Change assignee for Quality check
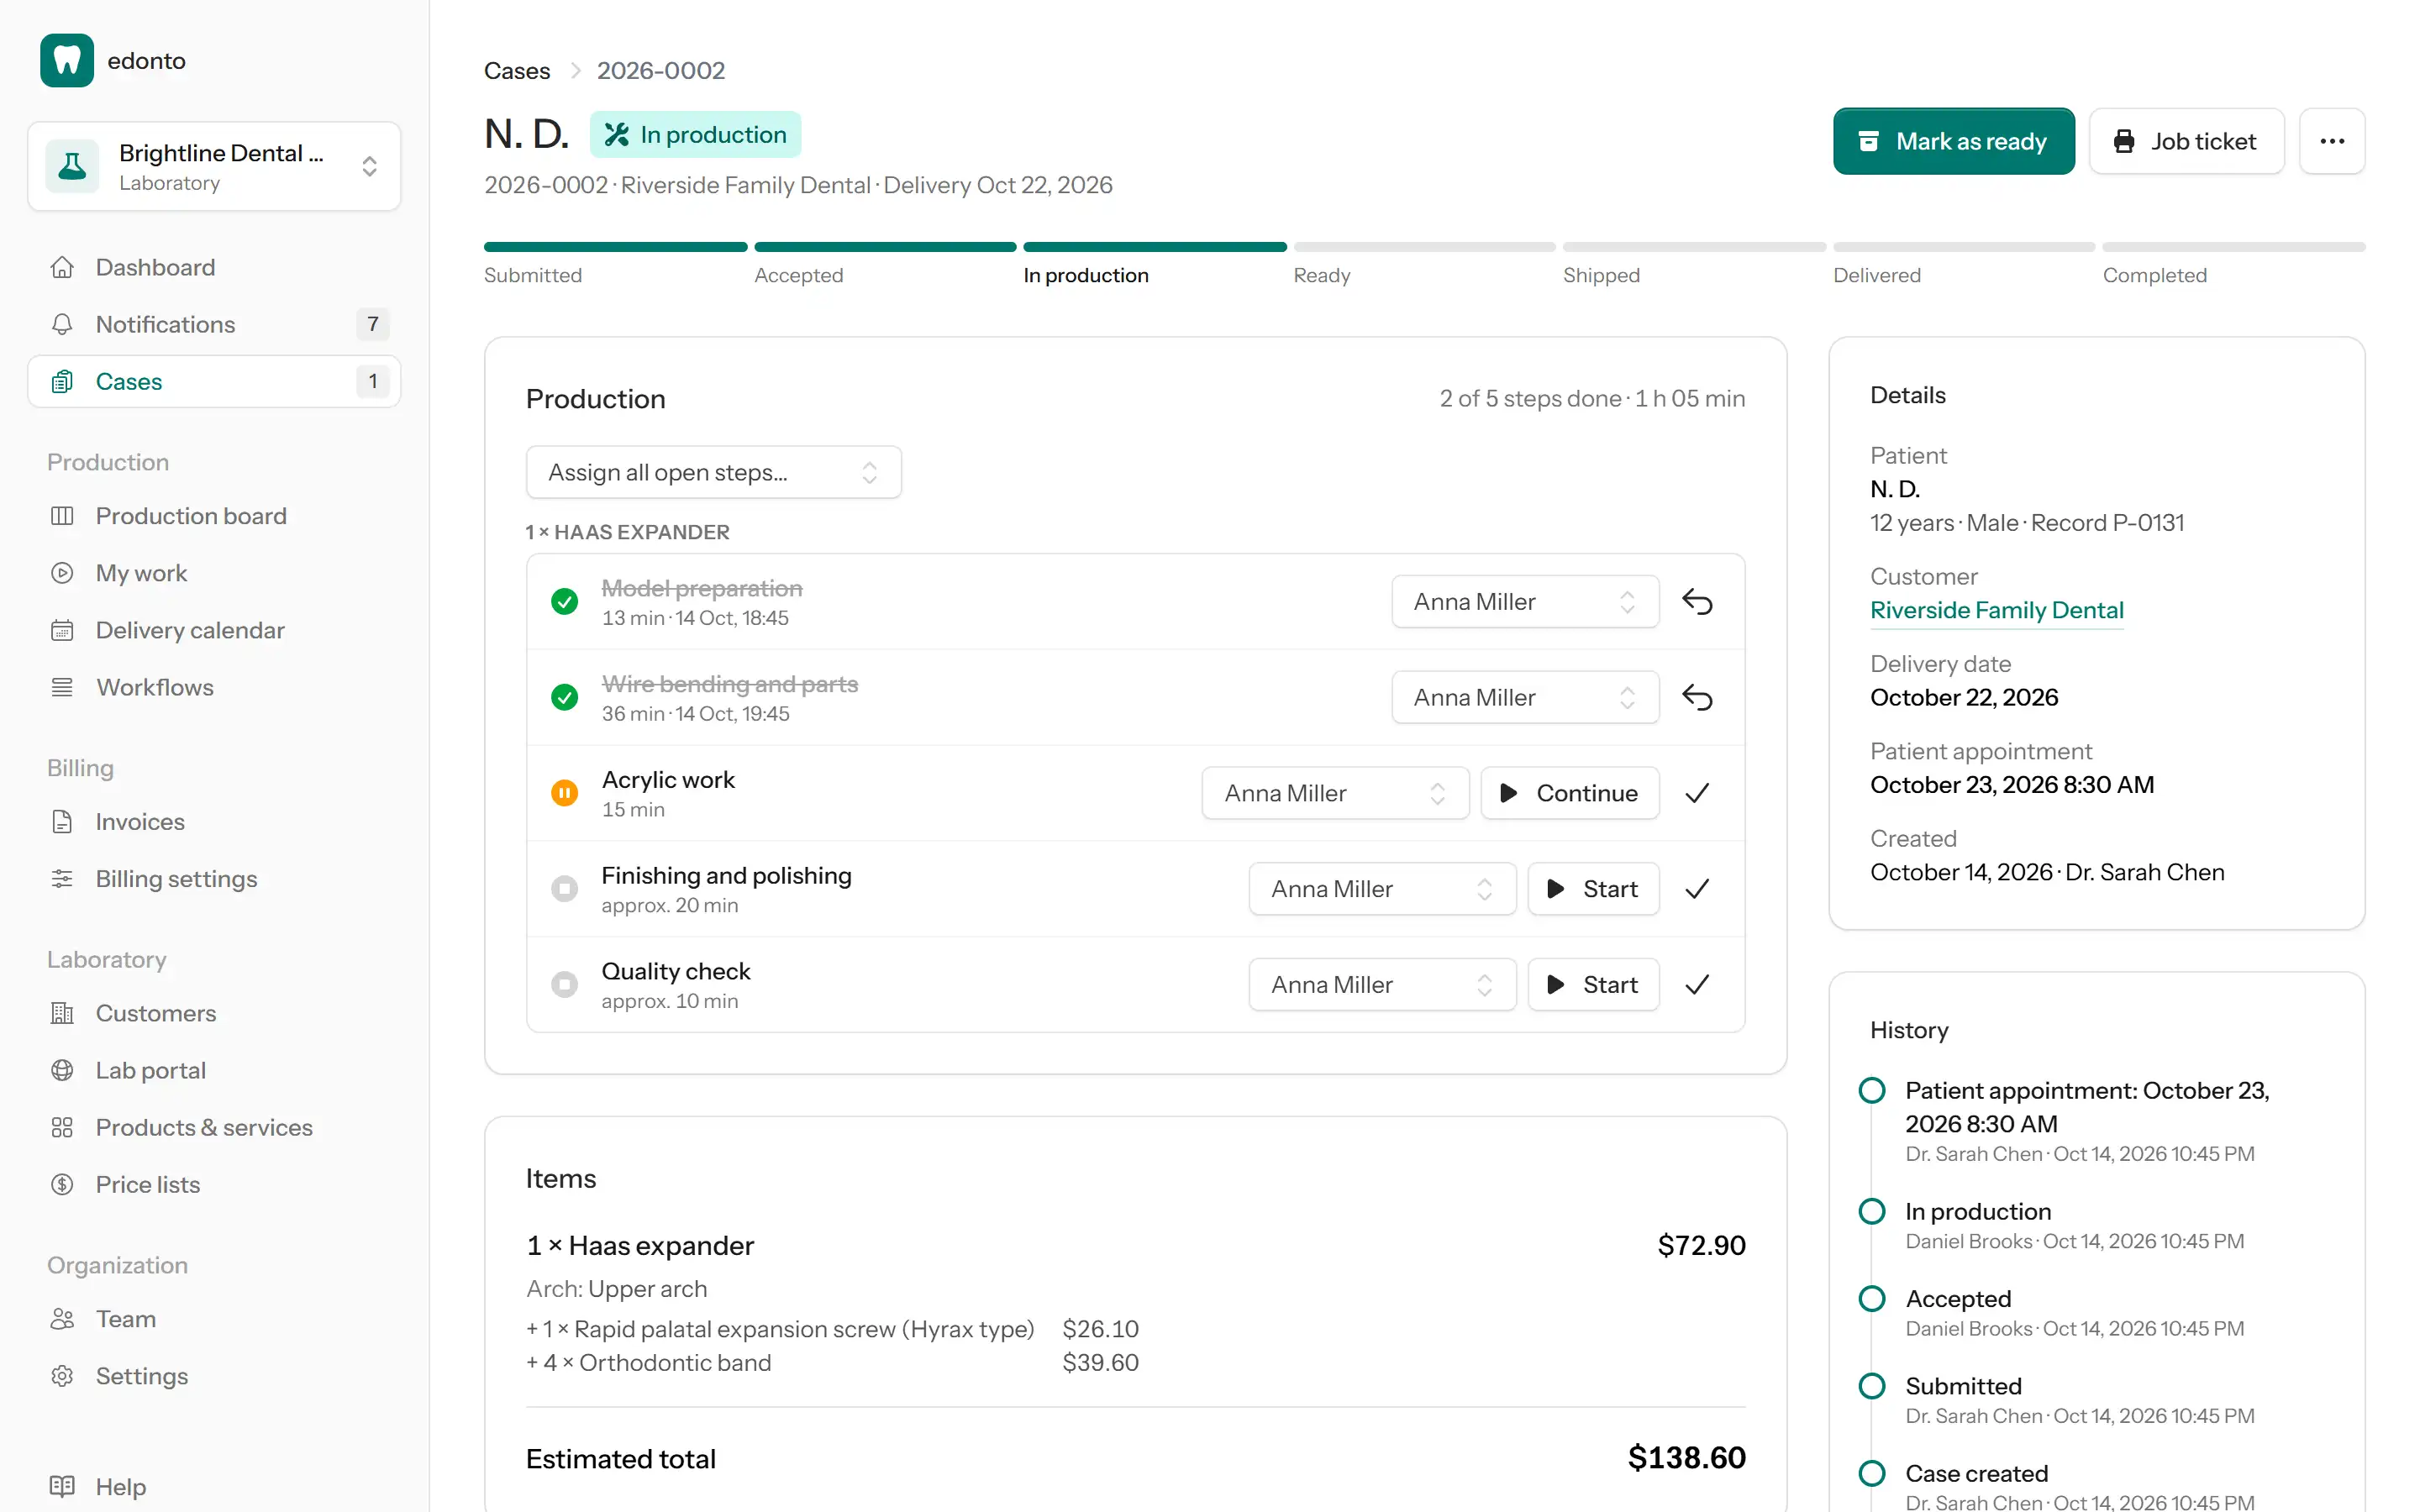 click(x=1382, y=985)
